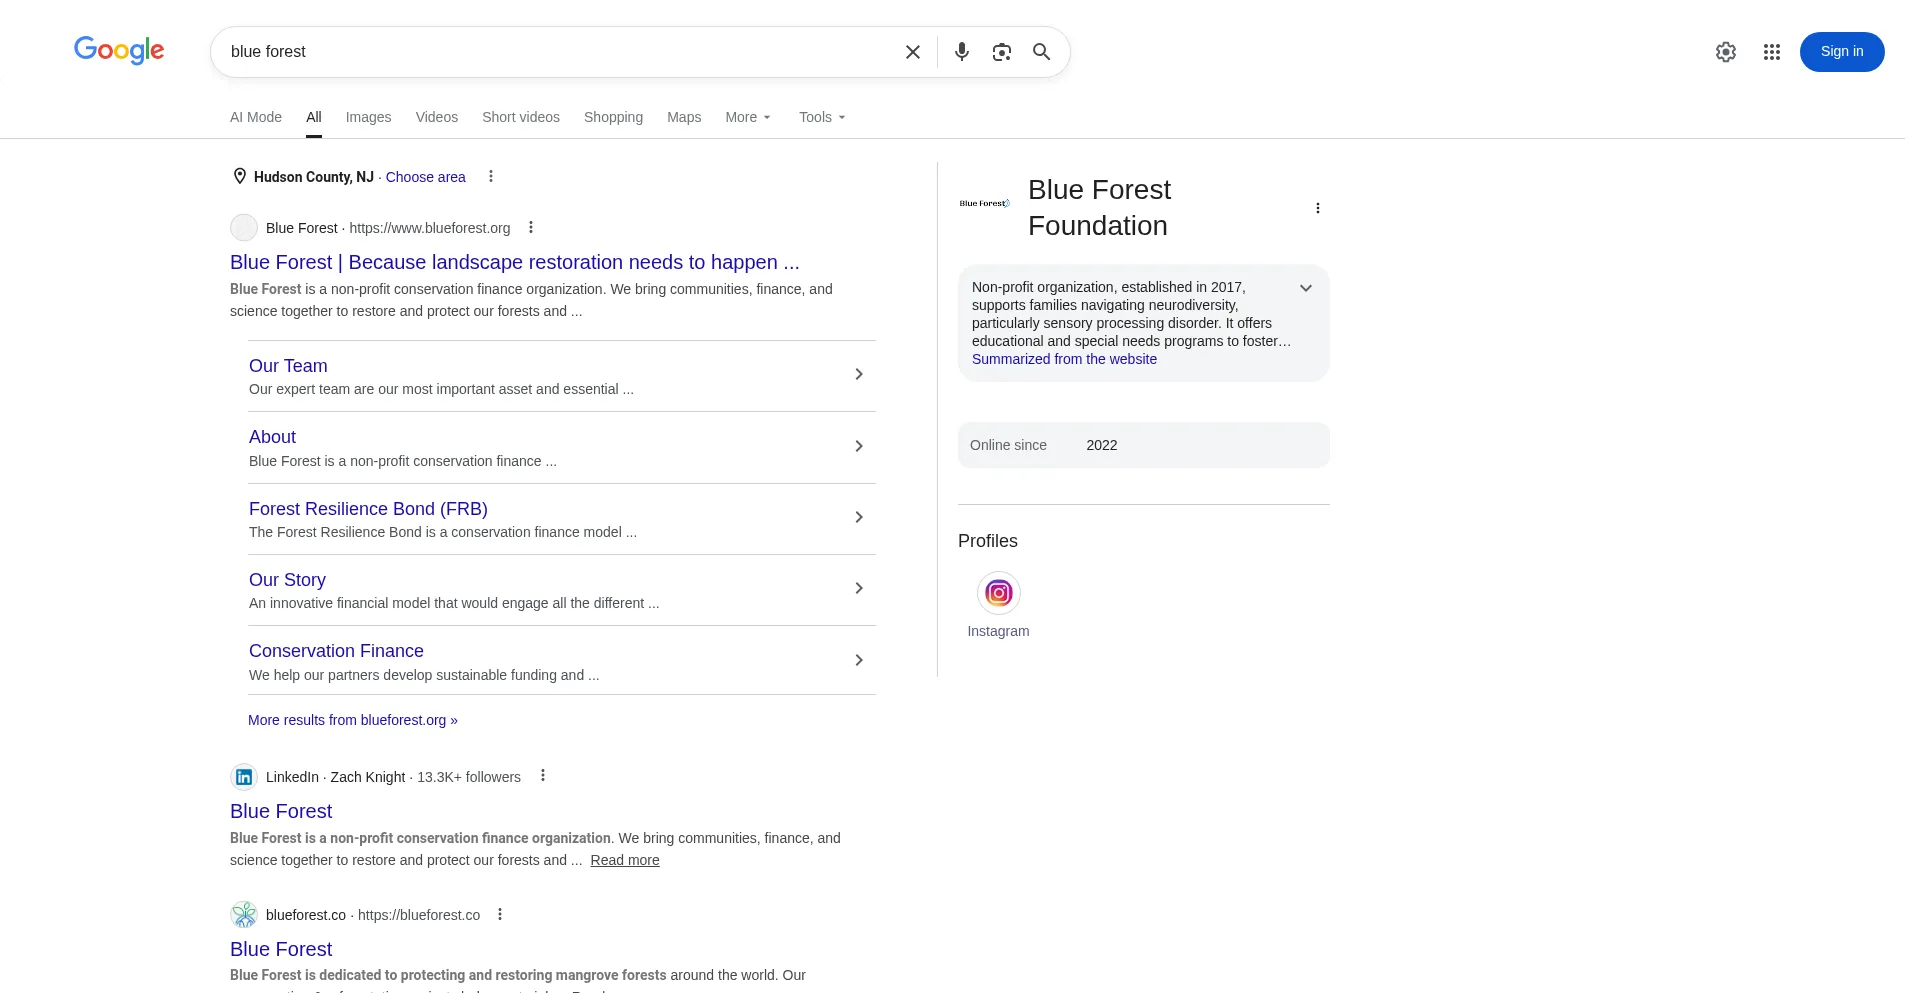Start voice search with microphone icon
Viewport: 1920px width, 993px height.
coord(962,52)
